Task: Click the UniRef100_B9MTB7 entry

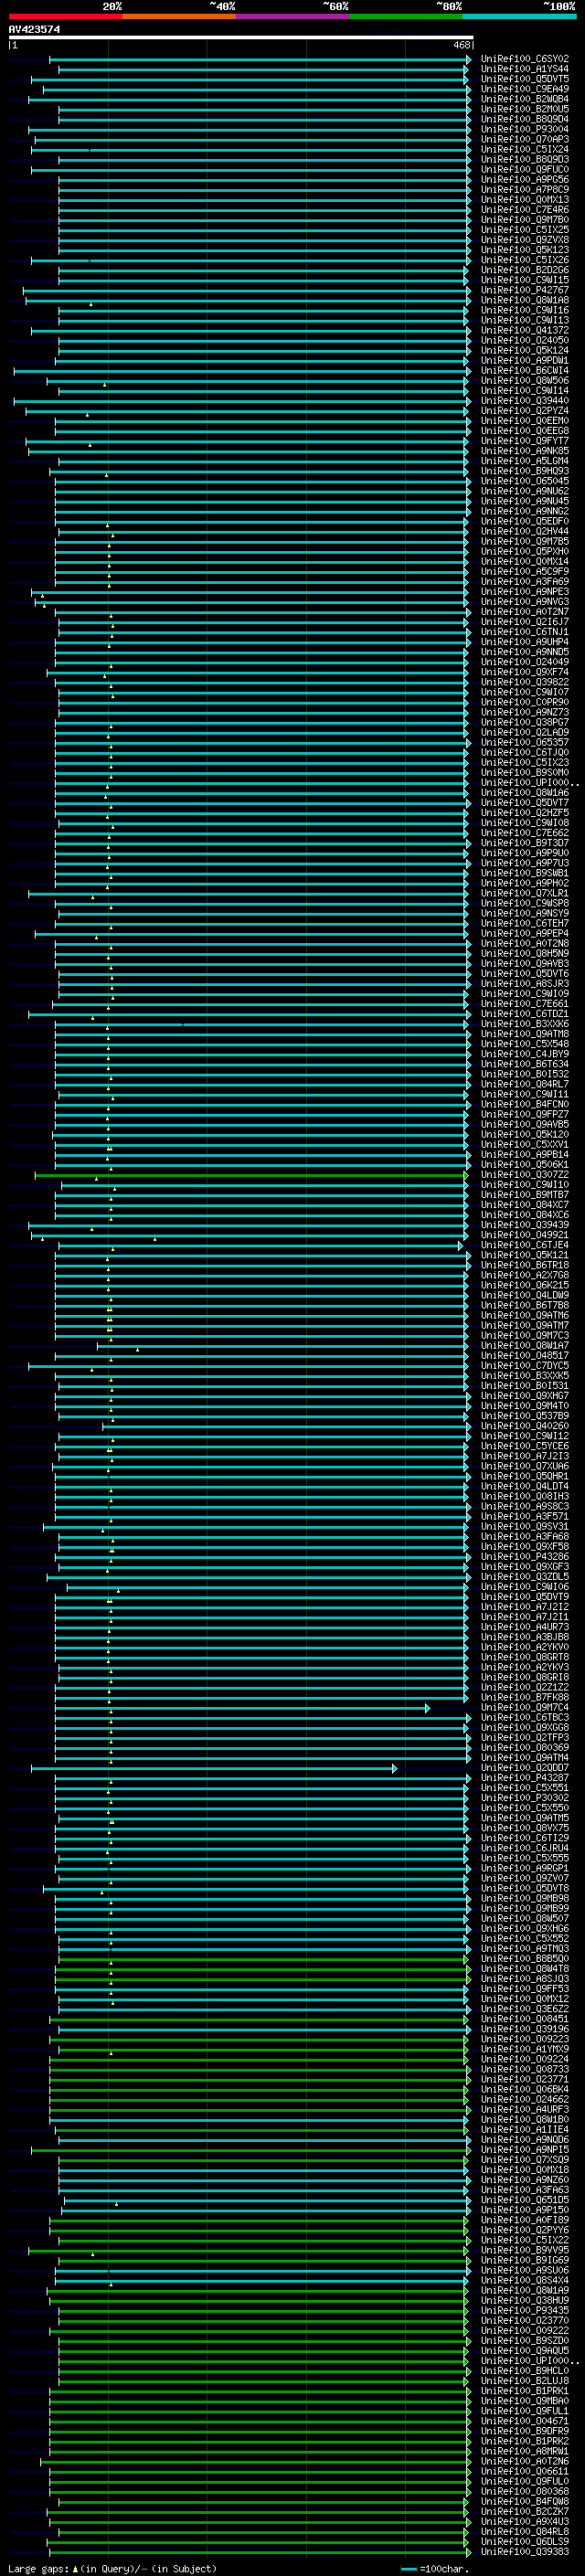Action: [524, 1195]
